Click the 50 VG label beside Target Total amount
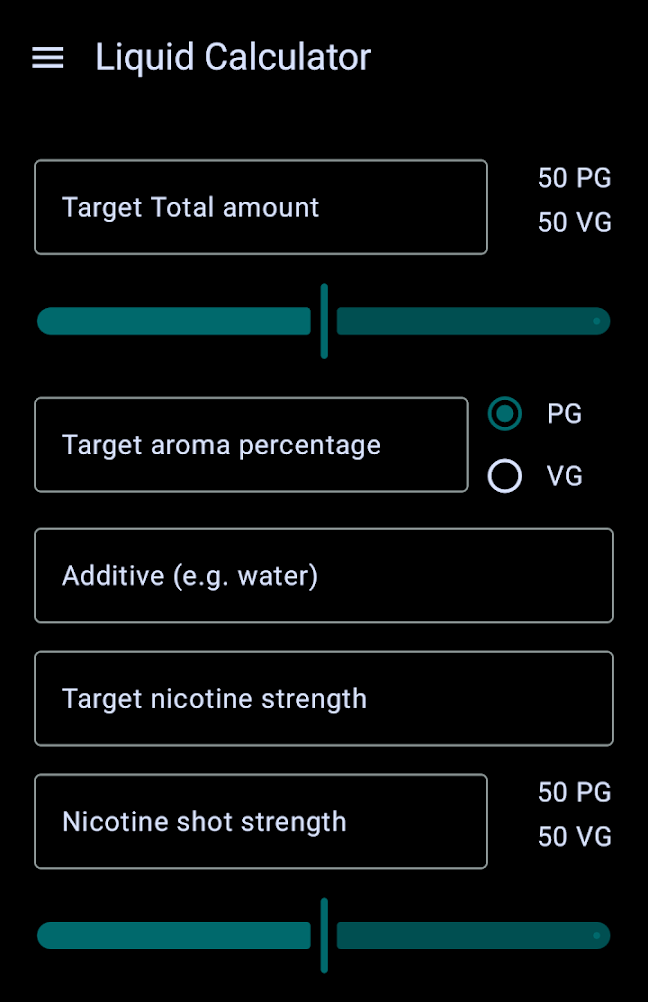The image size is (648, 1002). click(x=574, y=222)
